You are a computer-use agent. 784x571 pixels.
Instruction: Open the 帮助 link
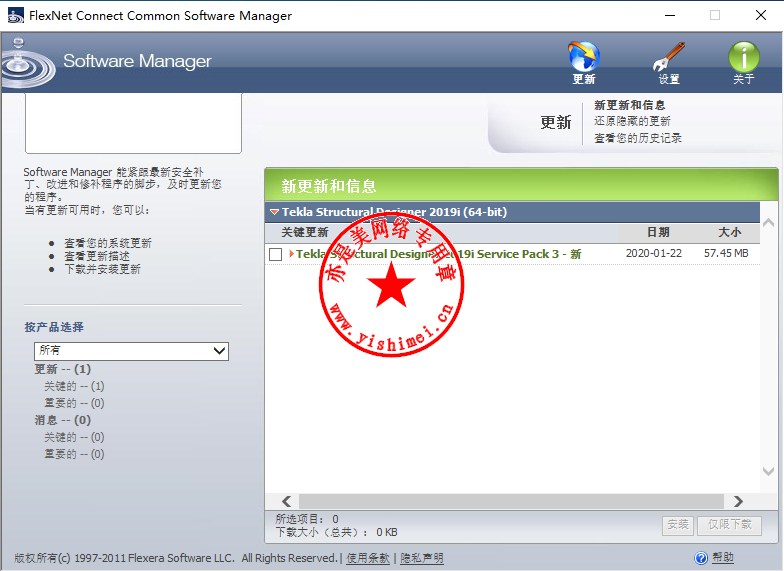pos(722,558)
